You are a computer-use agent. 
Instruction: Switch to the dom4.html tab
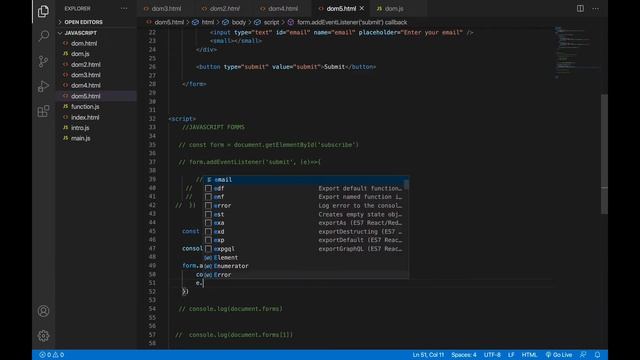[283, 9]
